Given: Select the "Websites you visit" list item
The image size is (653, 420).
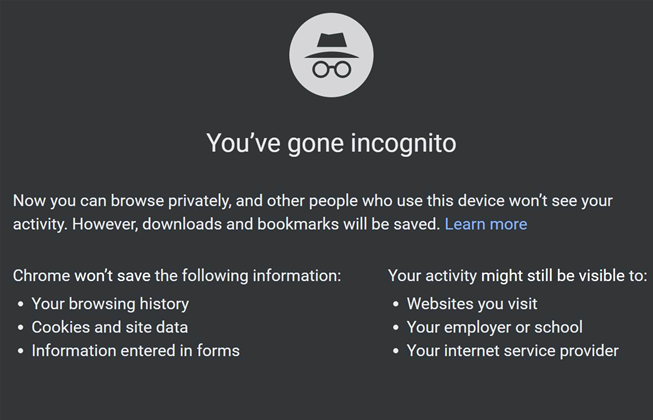Looking at the screenshot, I should click(x=472, y=303).
